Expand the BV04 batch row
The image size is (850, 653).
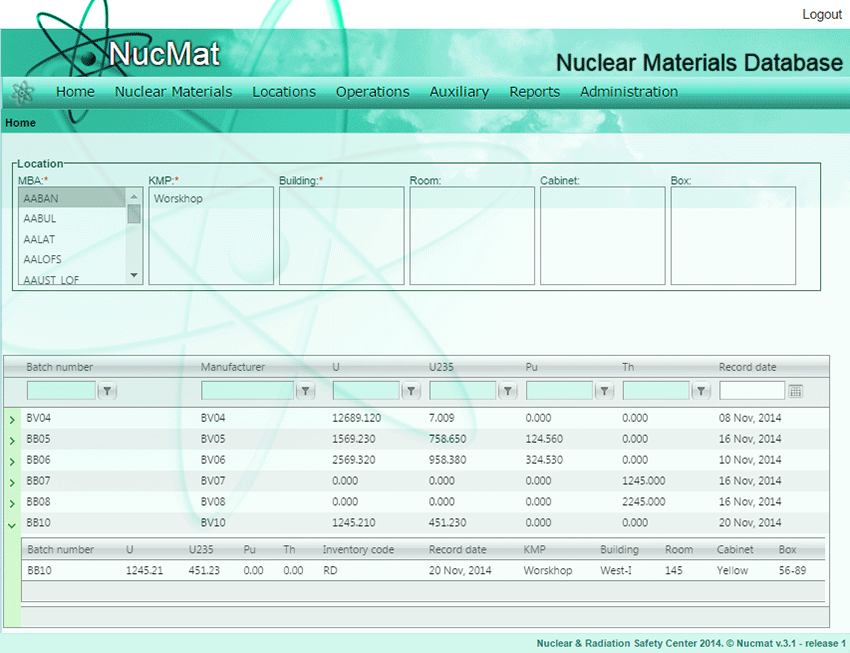click(12, 419)
